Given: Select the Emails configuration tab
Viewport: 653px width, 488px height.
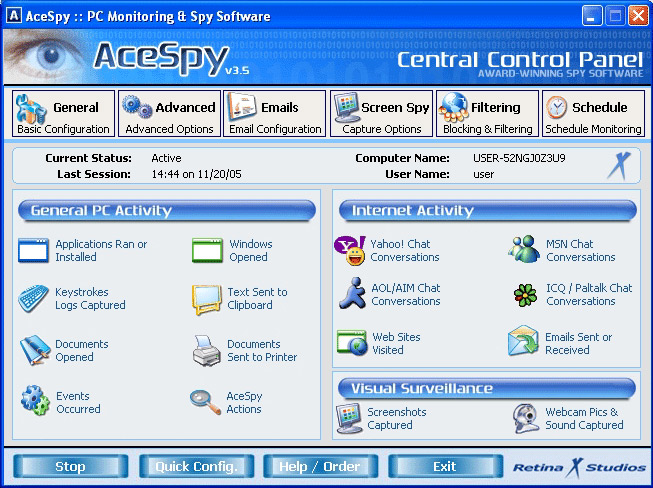Looking at the screenshot, I should tap(275, 115).
